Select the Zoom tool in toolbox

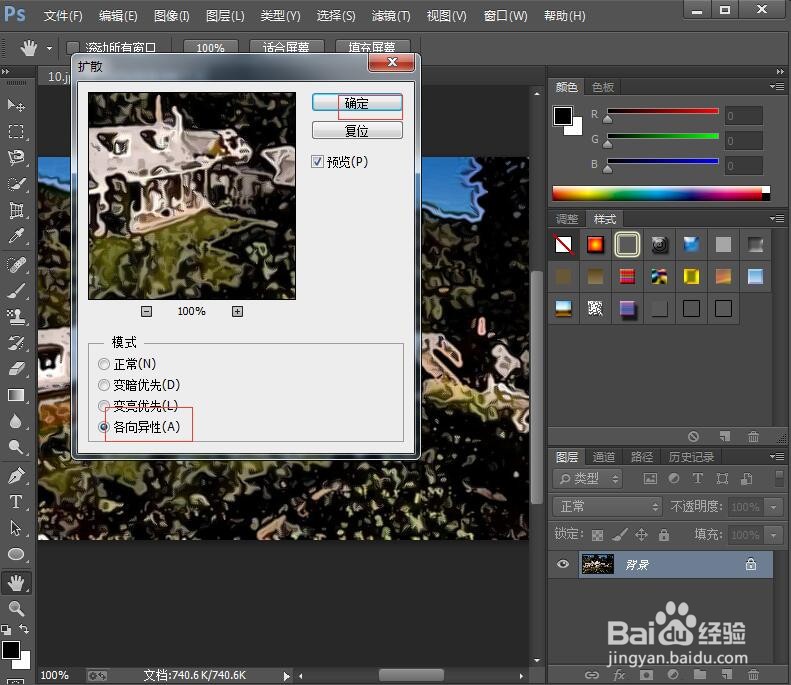pos(16,608)
